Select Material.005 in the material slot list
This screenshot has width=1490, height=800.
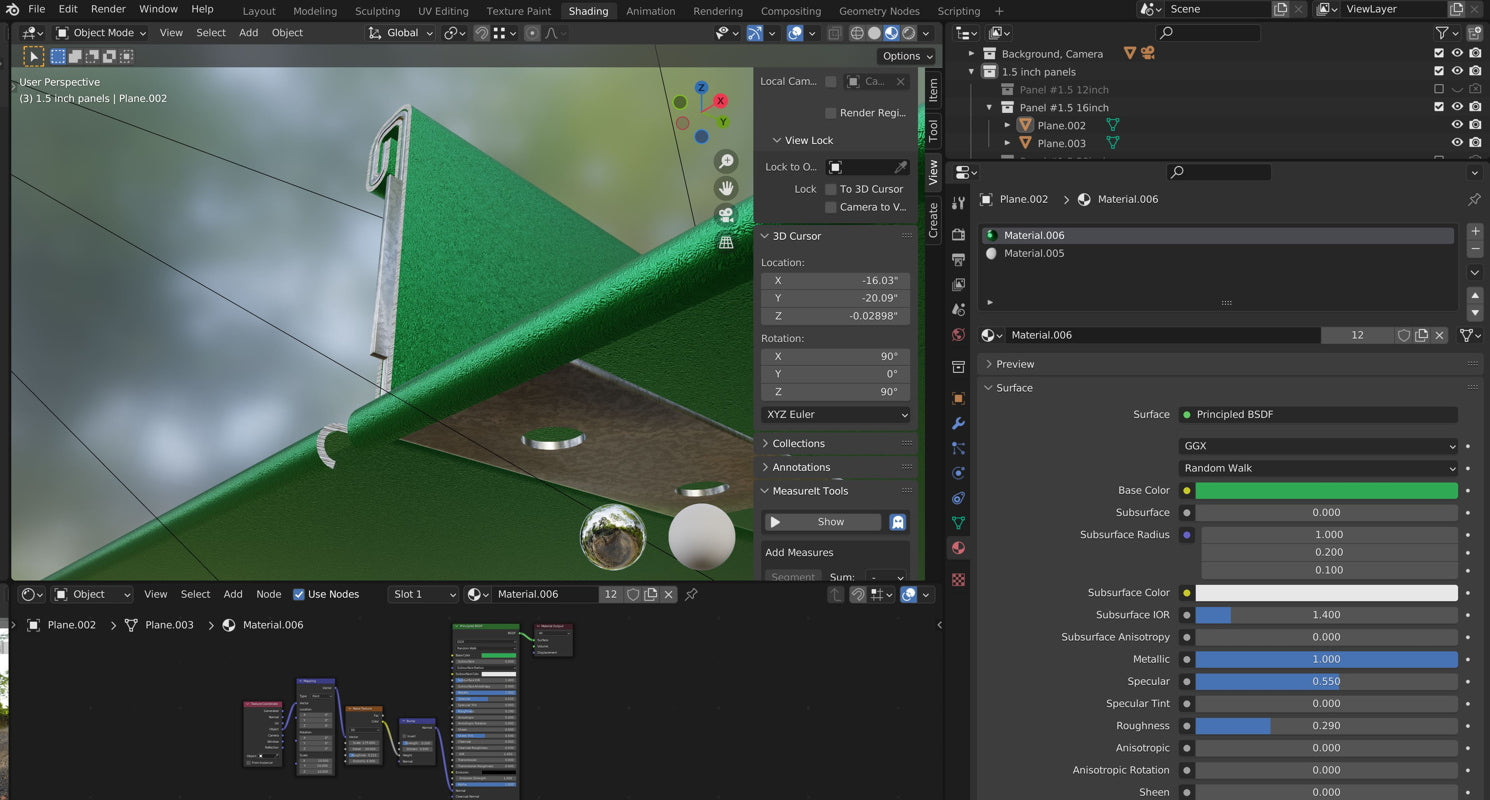(x=1034, y=254)
